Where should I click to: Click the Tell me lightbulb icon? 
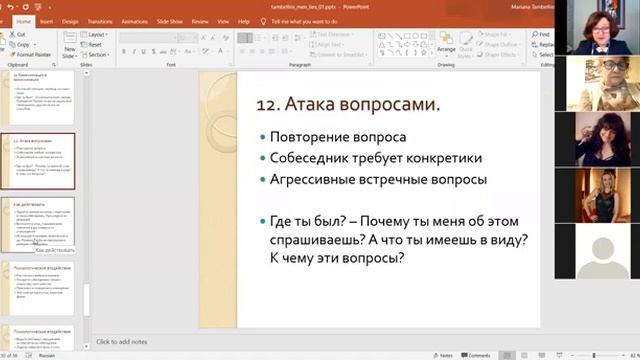tap(263, 22)
